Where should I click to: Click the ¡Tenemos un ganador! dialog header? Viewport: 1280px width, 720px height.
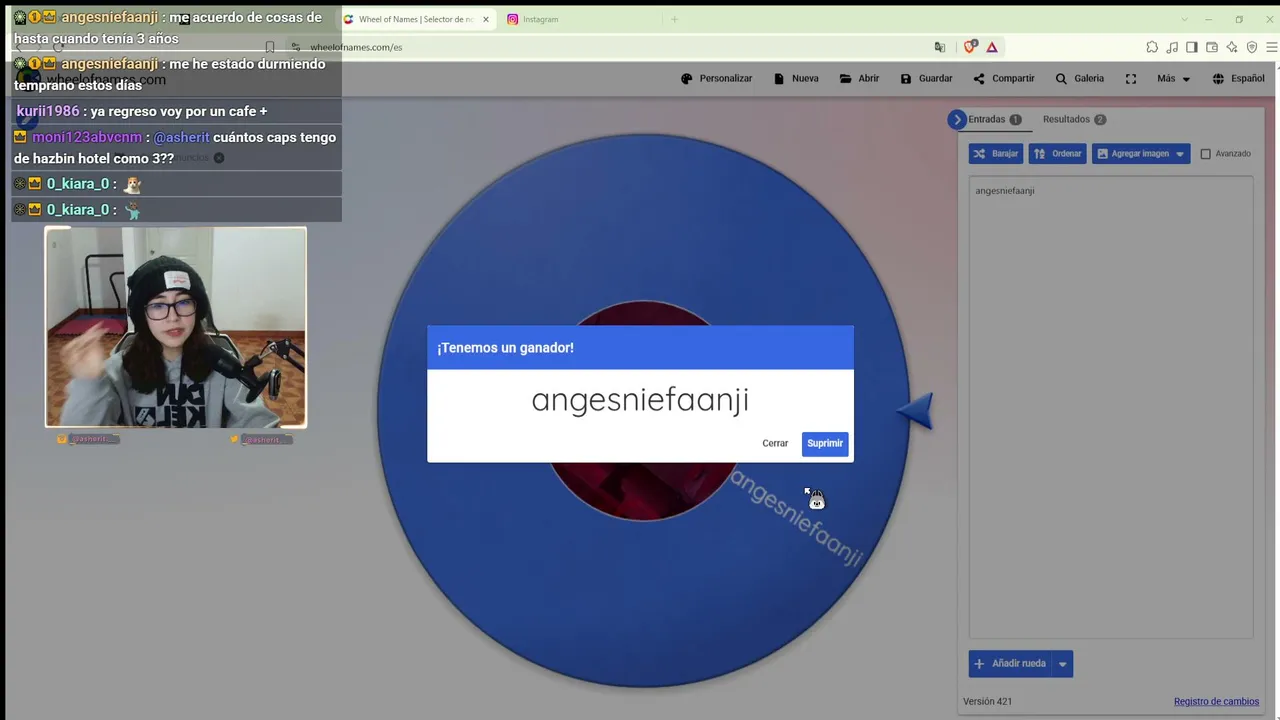640,347
